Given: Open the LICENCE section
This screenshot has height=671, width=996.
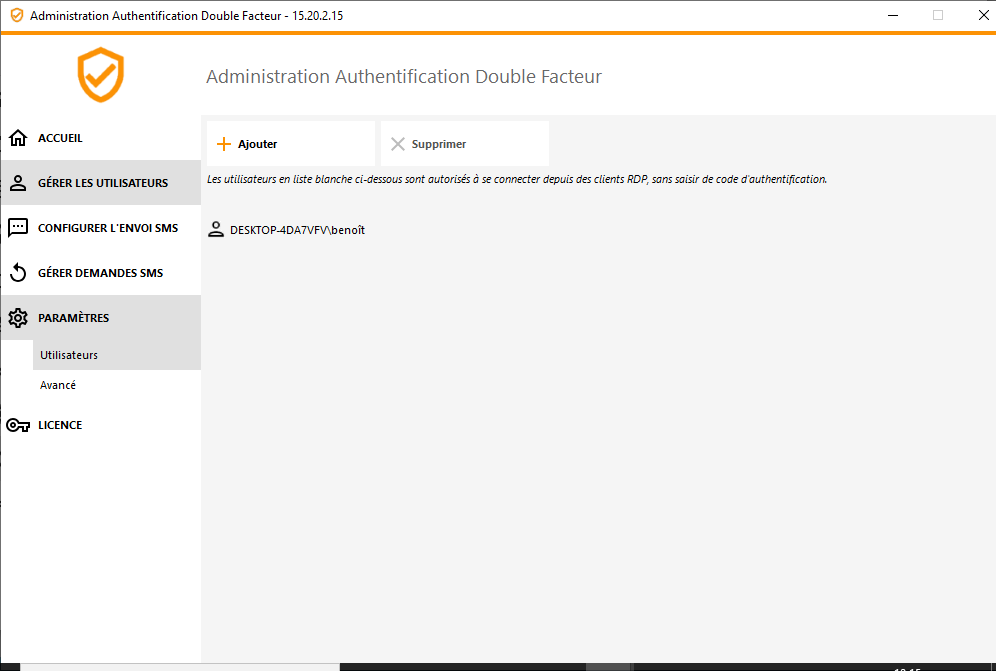Looking at the screenshot, I should [101, 425].
